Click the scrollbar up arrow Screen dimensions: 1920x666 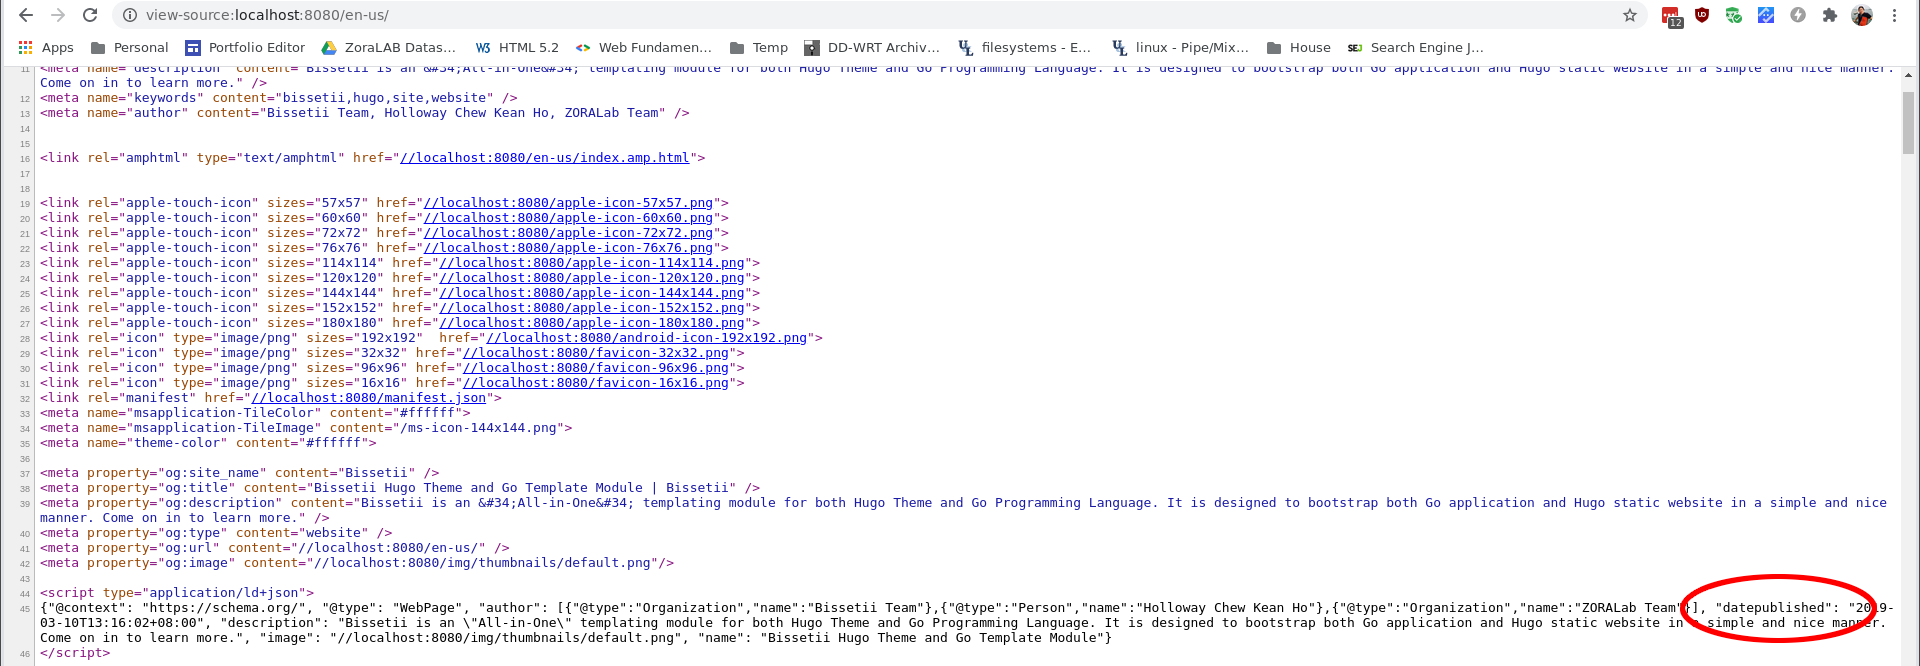1908,75
